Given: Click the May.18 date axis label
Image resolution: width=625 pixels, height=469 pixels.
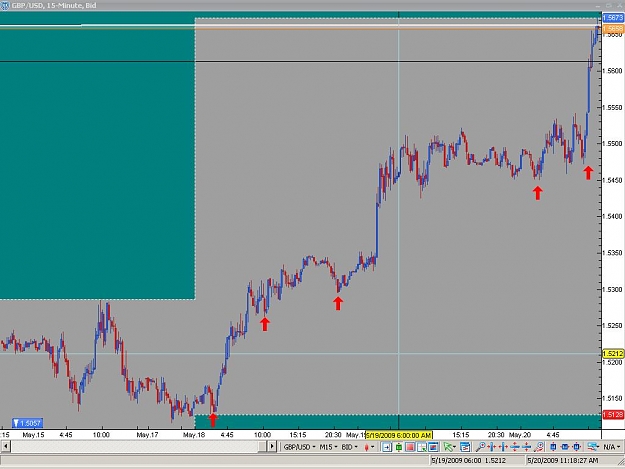Looking at the screenshot, I should coord(194,435).
